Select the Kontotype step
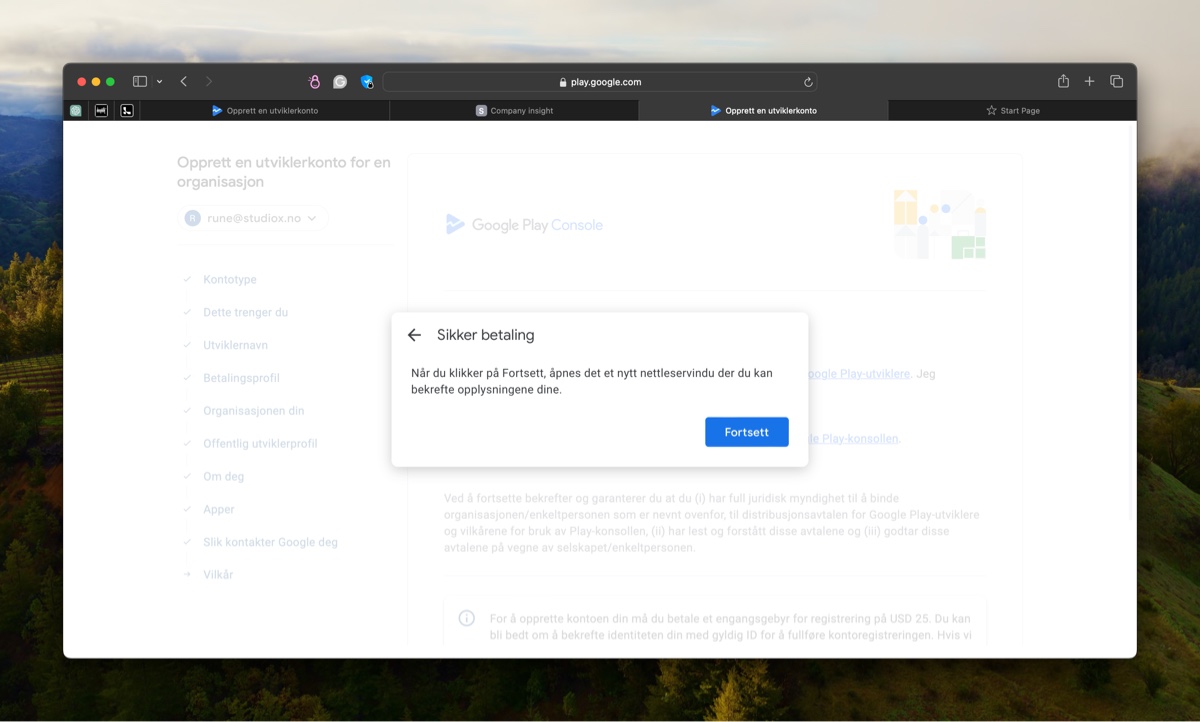This screenshot has height=722, width=1200. click(229, 280)
